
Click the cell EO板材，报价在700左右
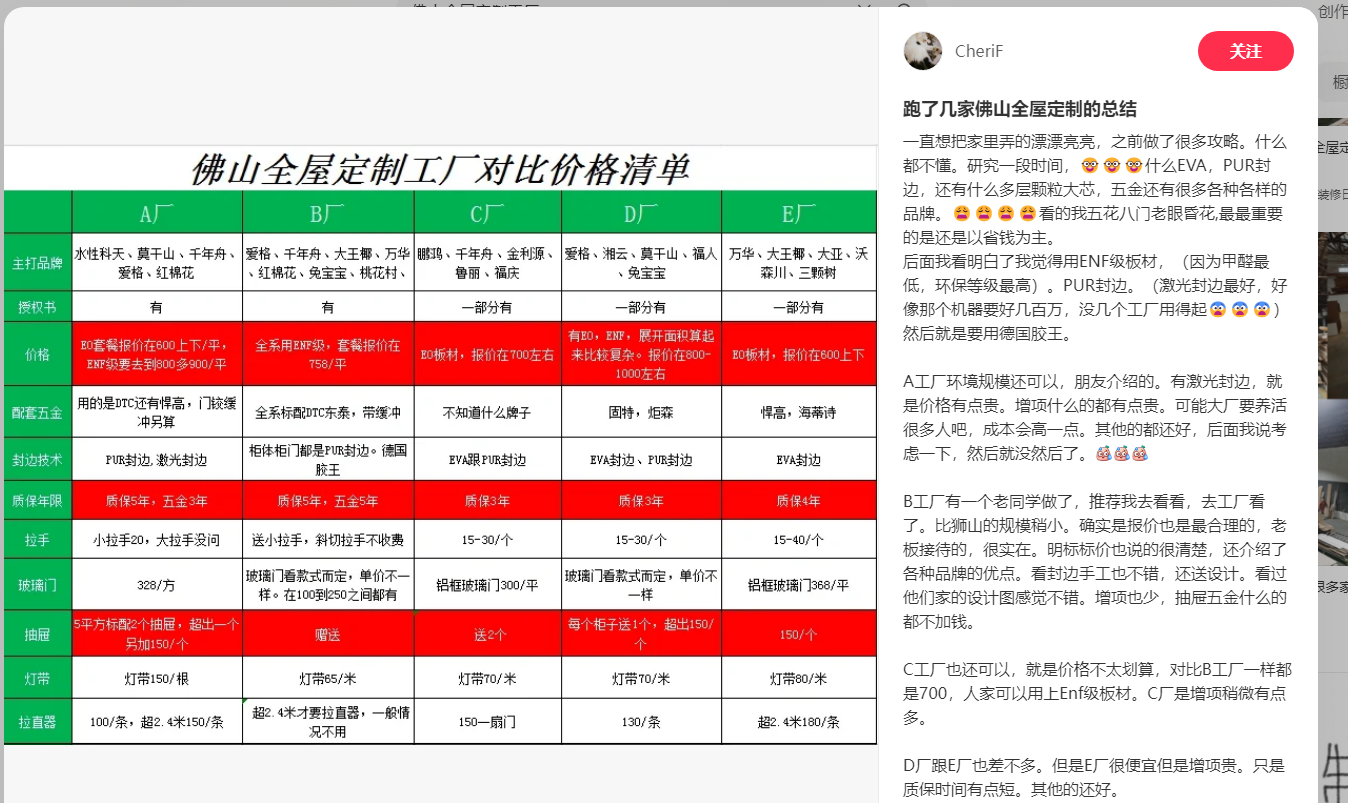click(487, 354)
